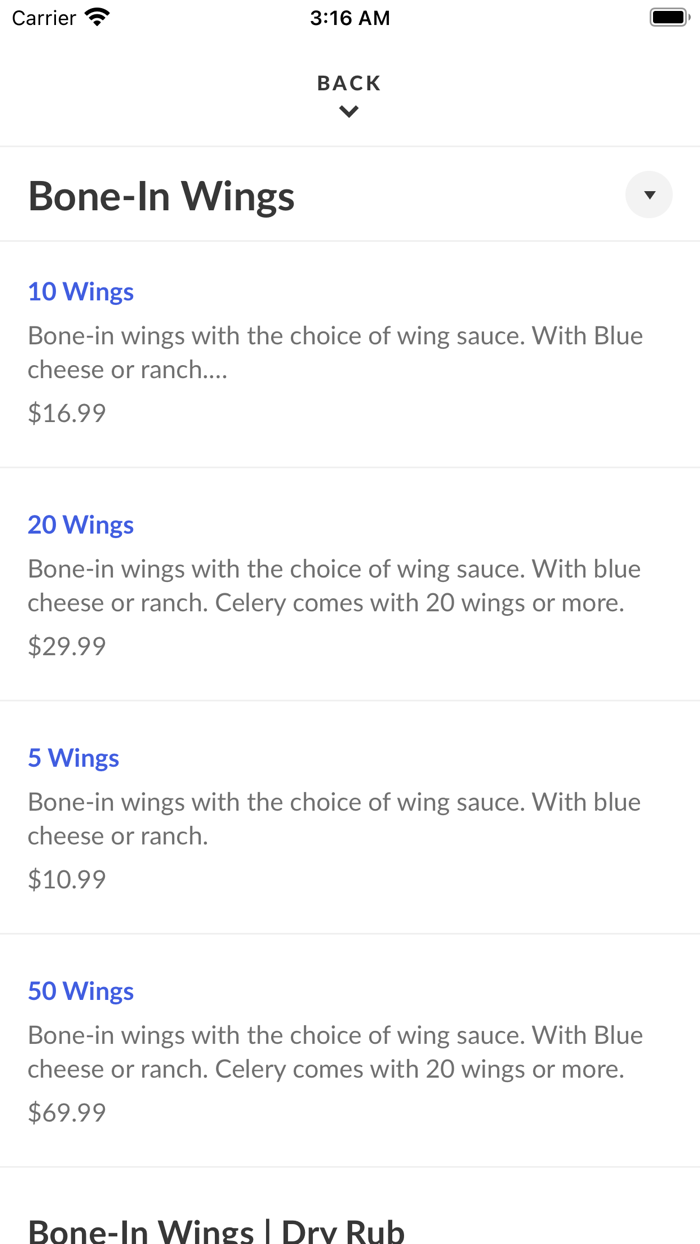The width and height of the screenshot is (700, 1244).
Task: Tap the $69.99 price for 50 Wings
Action: click(x=66, y=1112)
